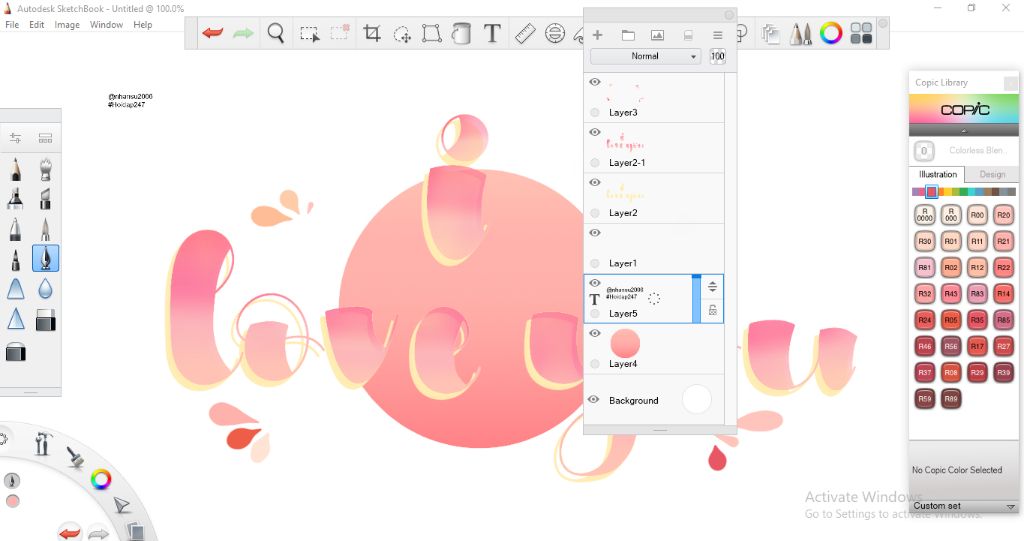Toggle lock circle next to Layer3
Viewport: 1024px width, 541px height.
(x=595, y=112)
